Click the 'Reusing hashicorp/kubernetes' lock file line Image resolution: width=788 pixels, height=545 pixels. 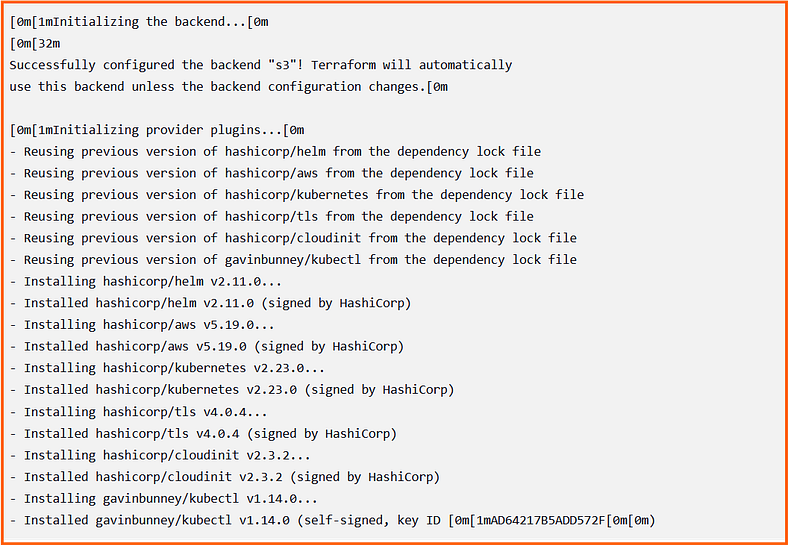[297, 195]
